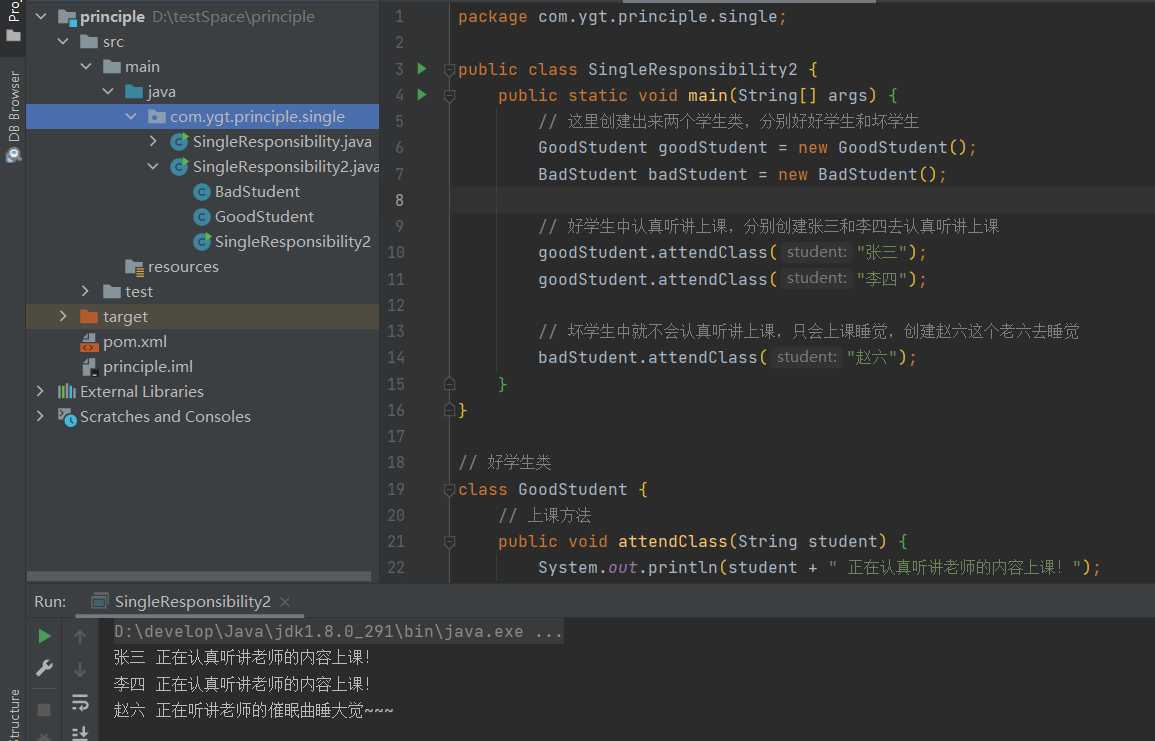
Task: Rerun SingleResponsibility2 with green play icon
Action: [x=44, y=636]
